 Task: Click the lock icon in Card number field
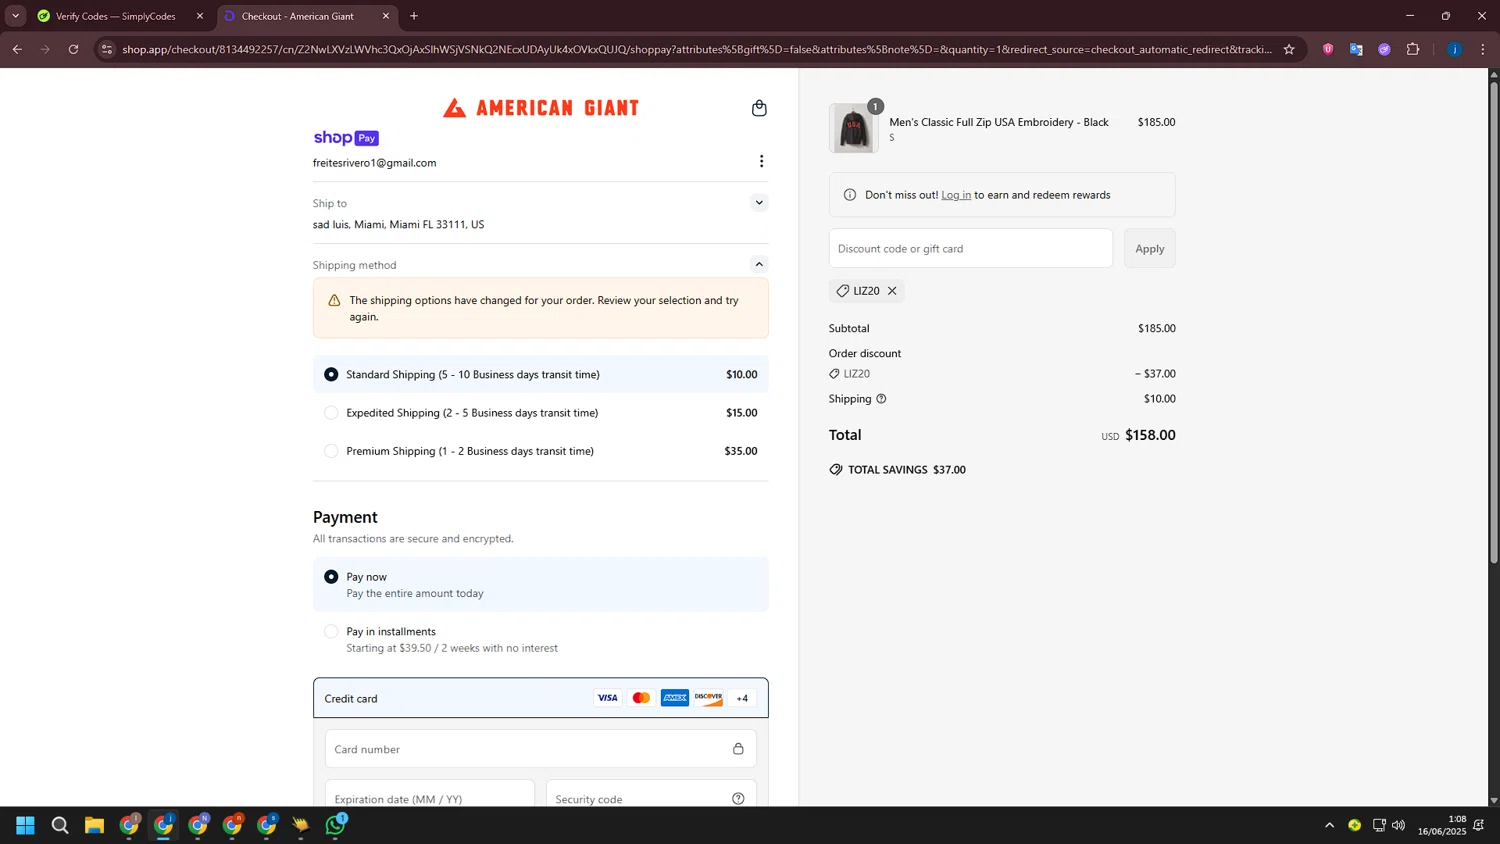(738, 749)
